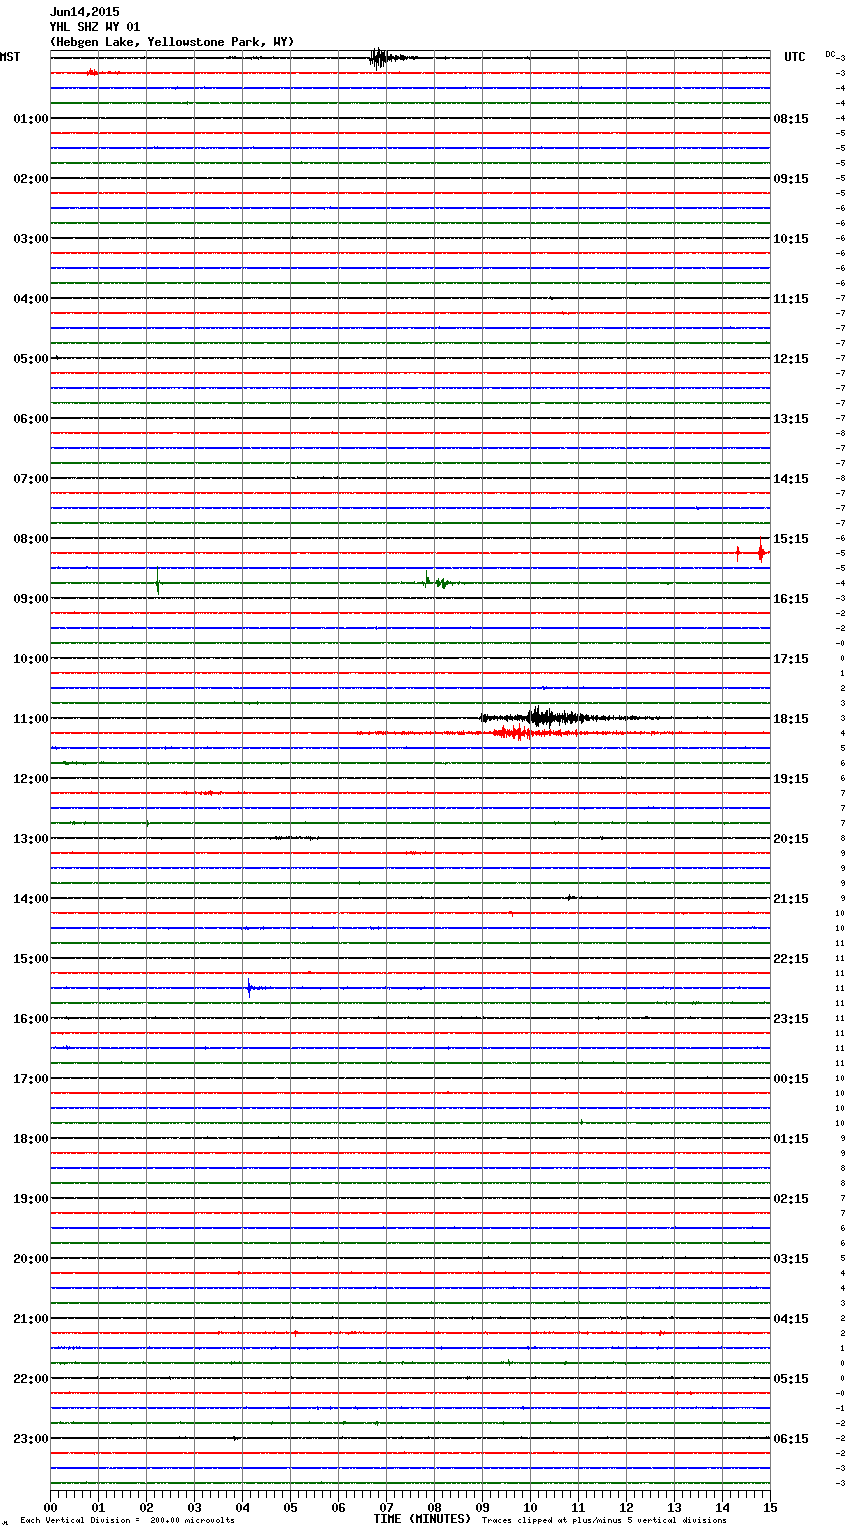
Task: Select the 13:00 MST hour label
Action: [31, 839]
